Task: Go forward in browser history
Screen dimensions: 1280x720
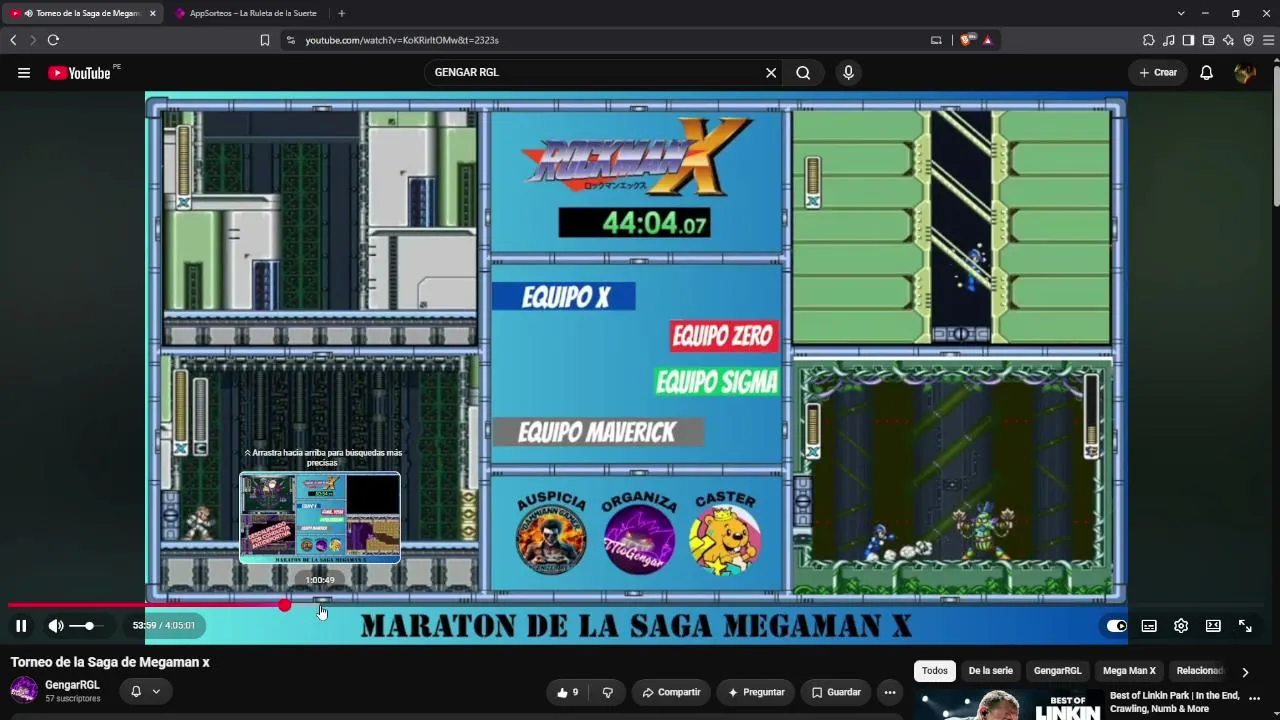Action: click(32, 40)
